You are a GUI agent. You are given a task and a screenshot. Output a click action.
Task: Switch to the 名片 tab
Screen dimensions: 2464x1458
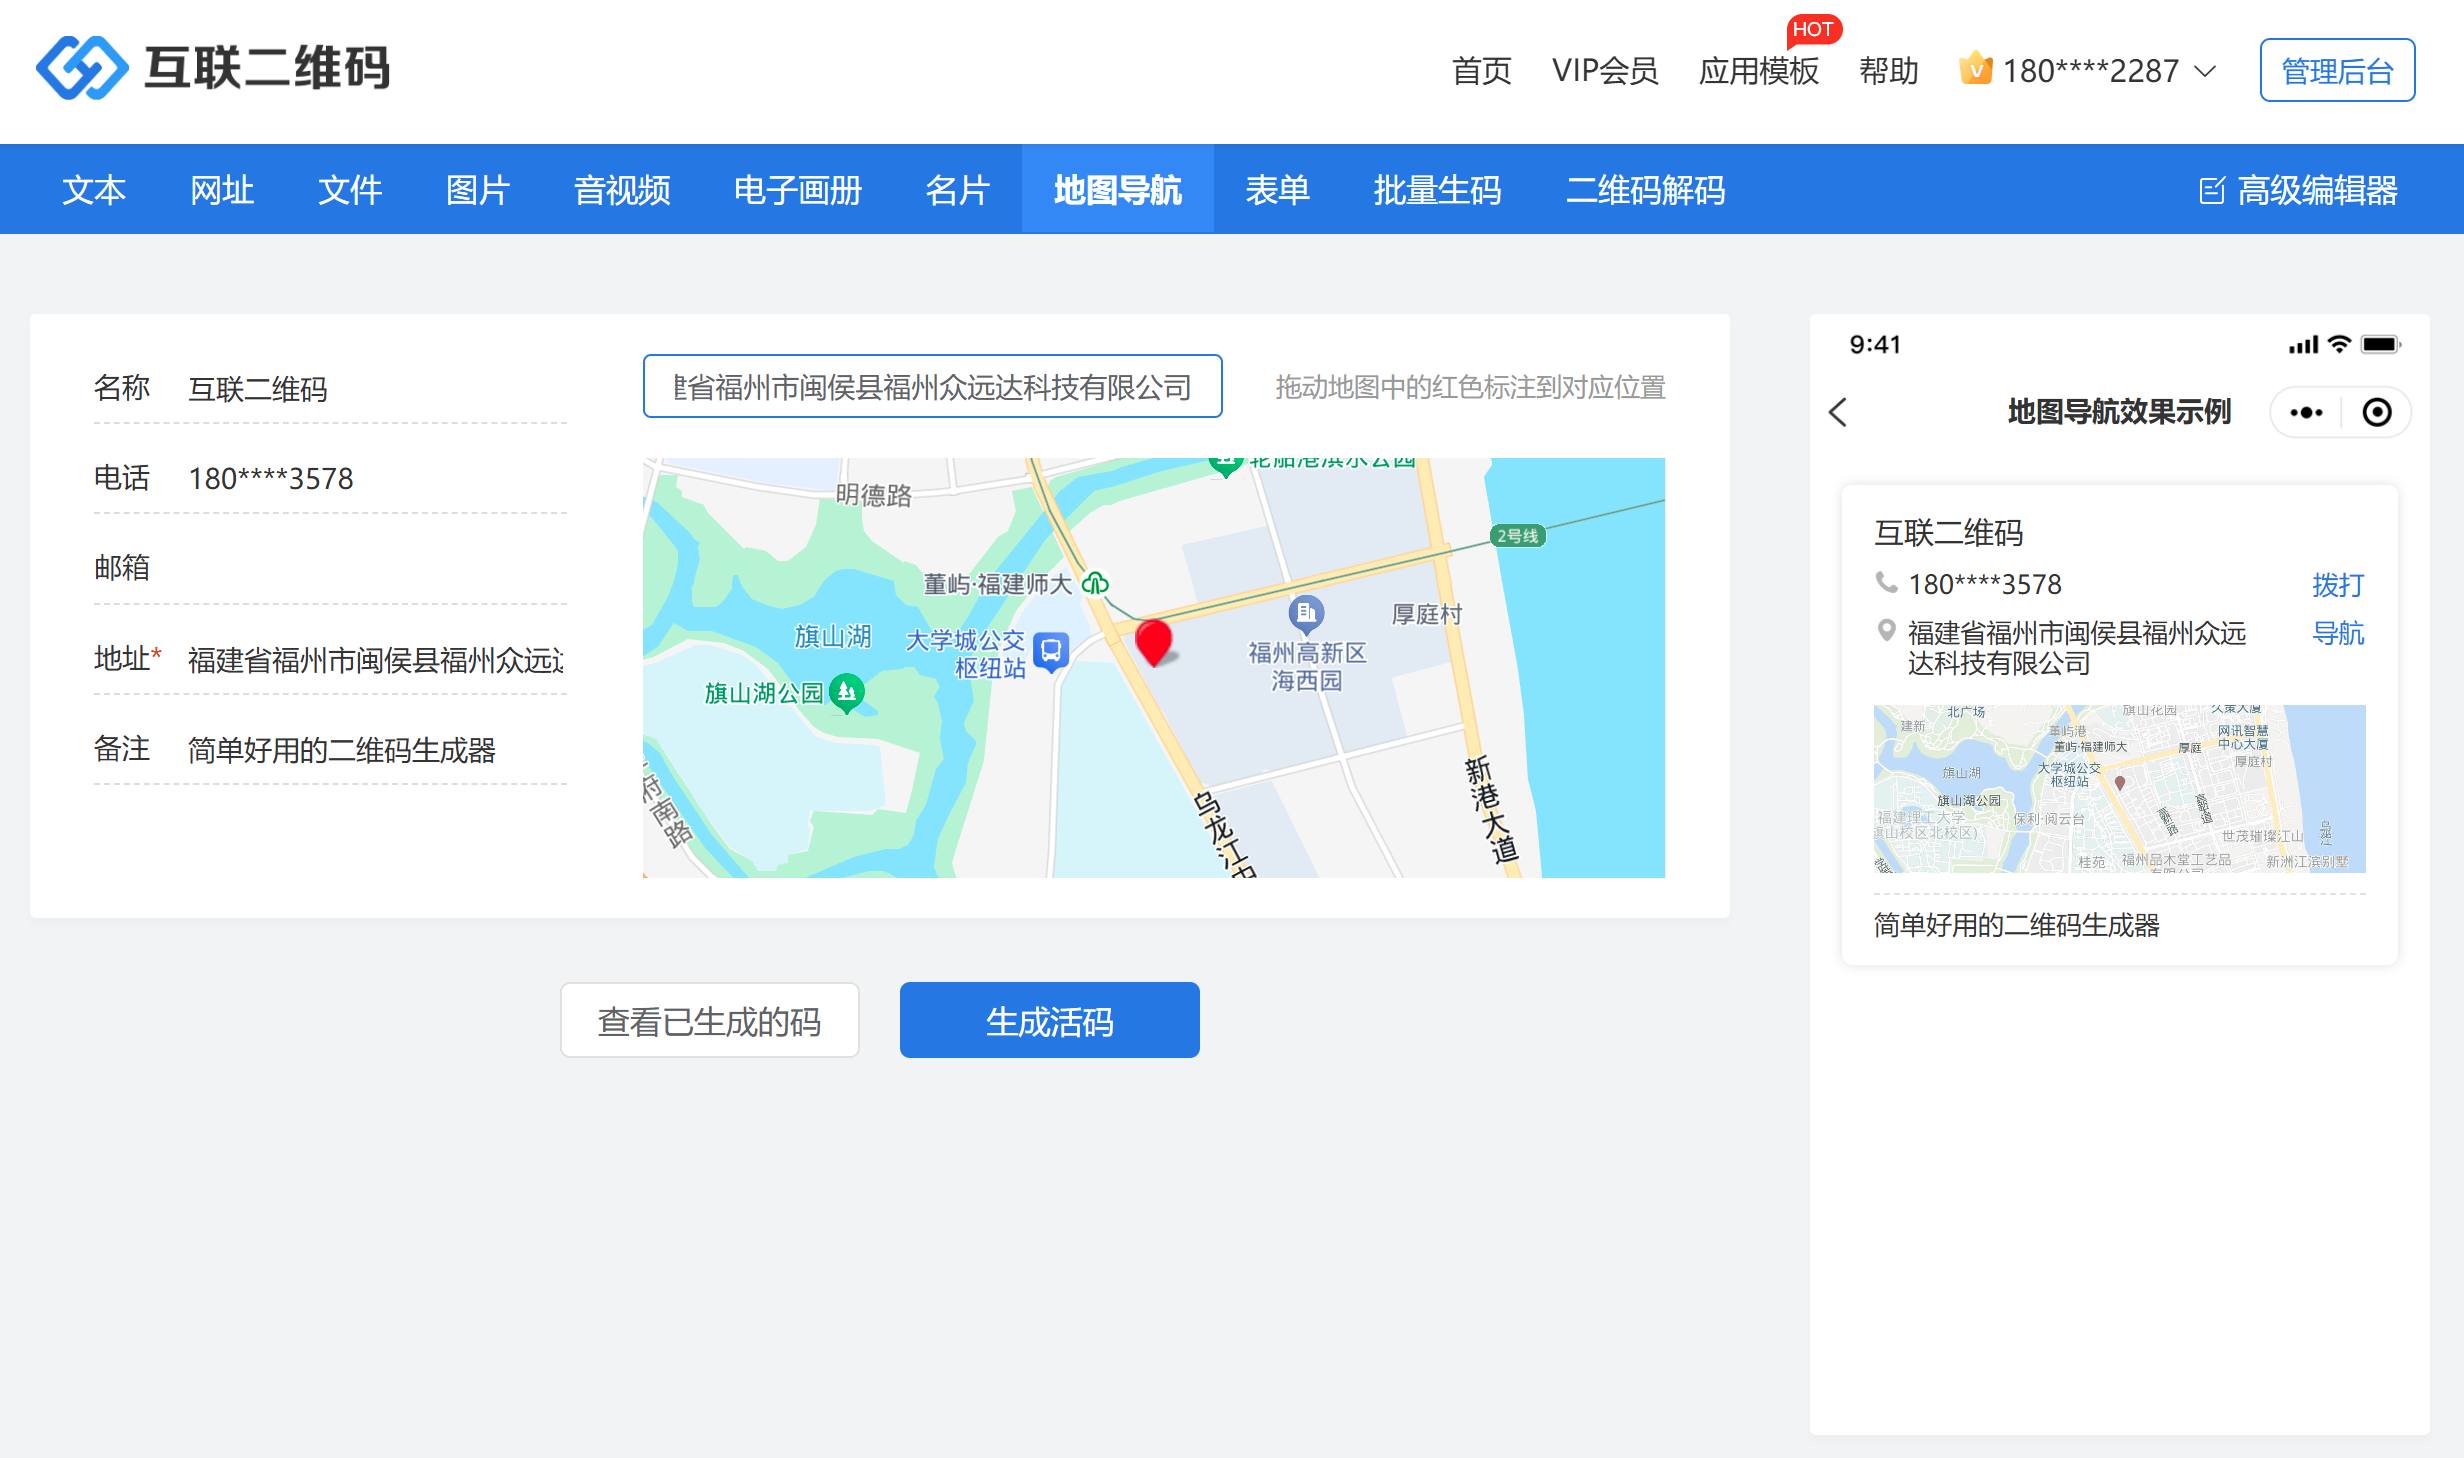pyautogui.click(x=957, y=190)
